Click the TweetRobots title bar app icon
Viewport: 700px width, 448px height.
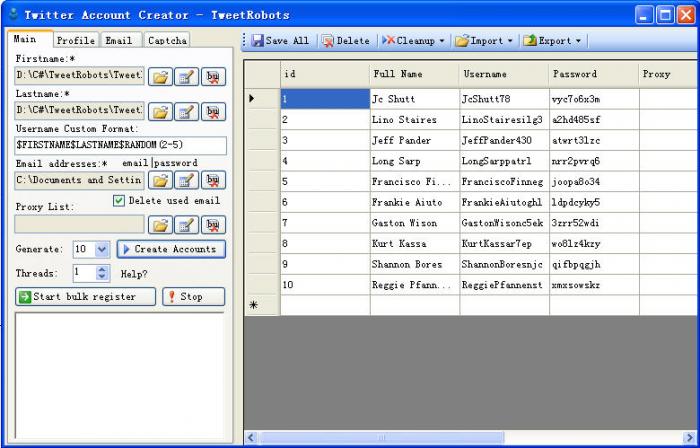[14, 14]
